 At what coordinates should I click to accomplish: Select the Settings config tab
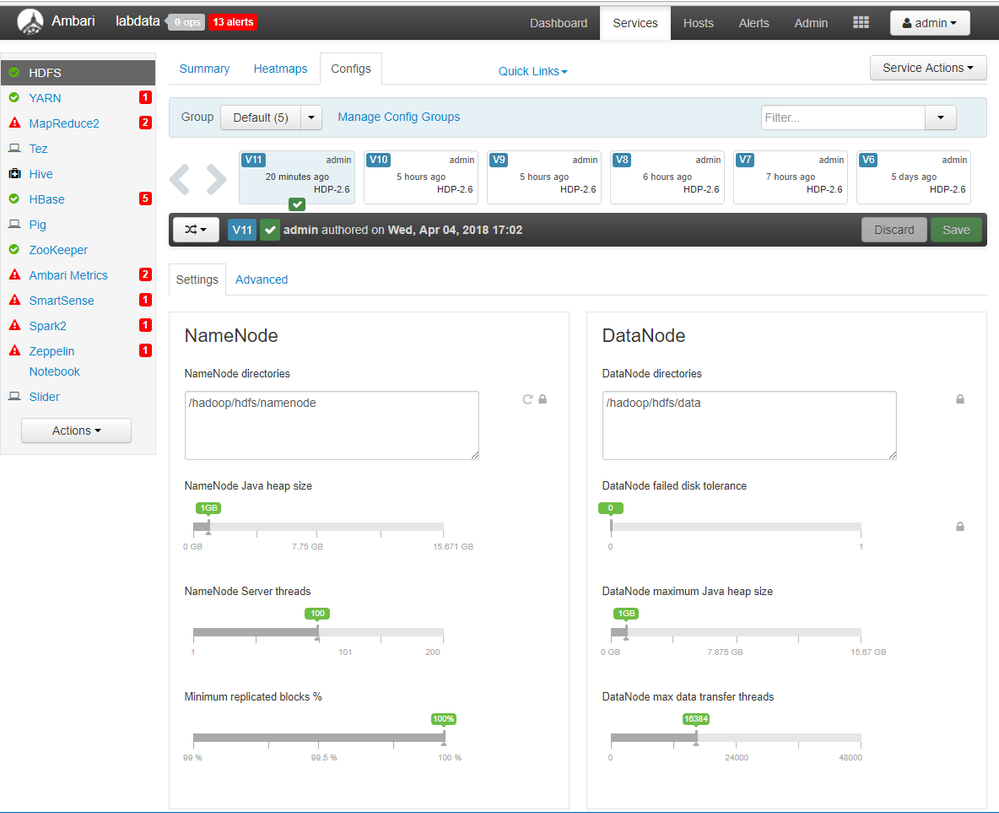point(197,280)
